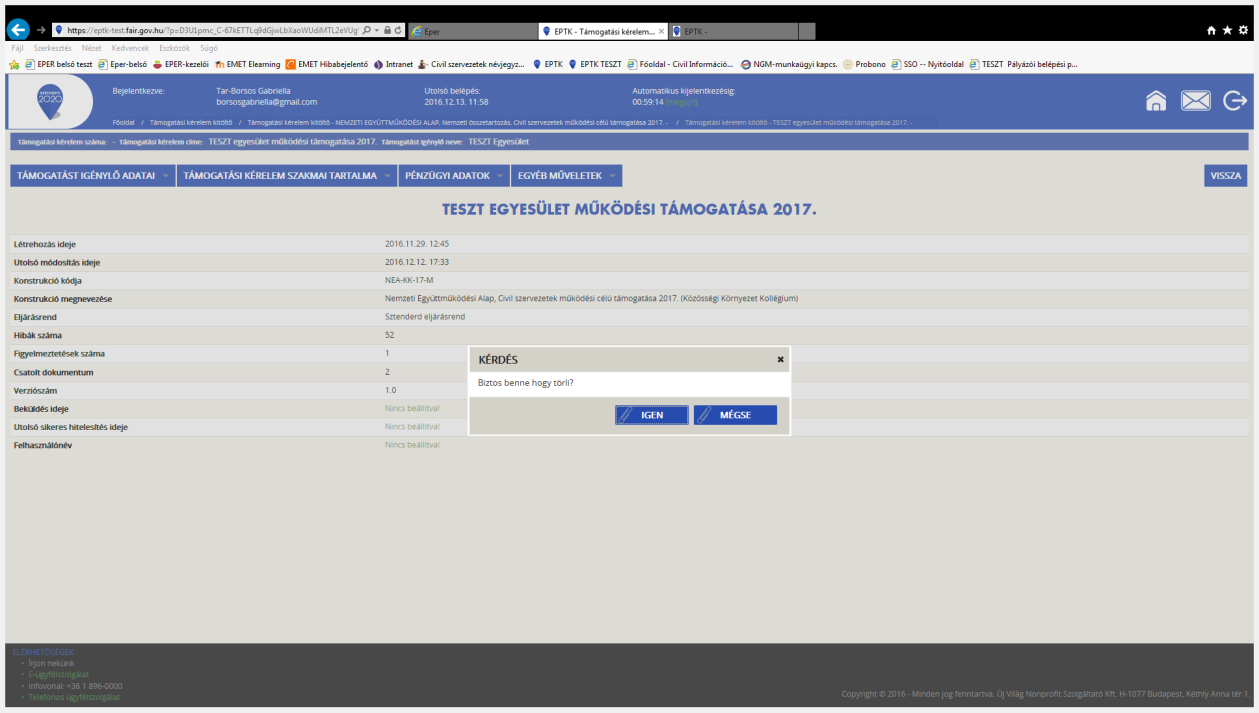1259x713 pixels.
Task: Open Telefonos ügyfélszolgálat footer link
Action: click(74, 697)
